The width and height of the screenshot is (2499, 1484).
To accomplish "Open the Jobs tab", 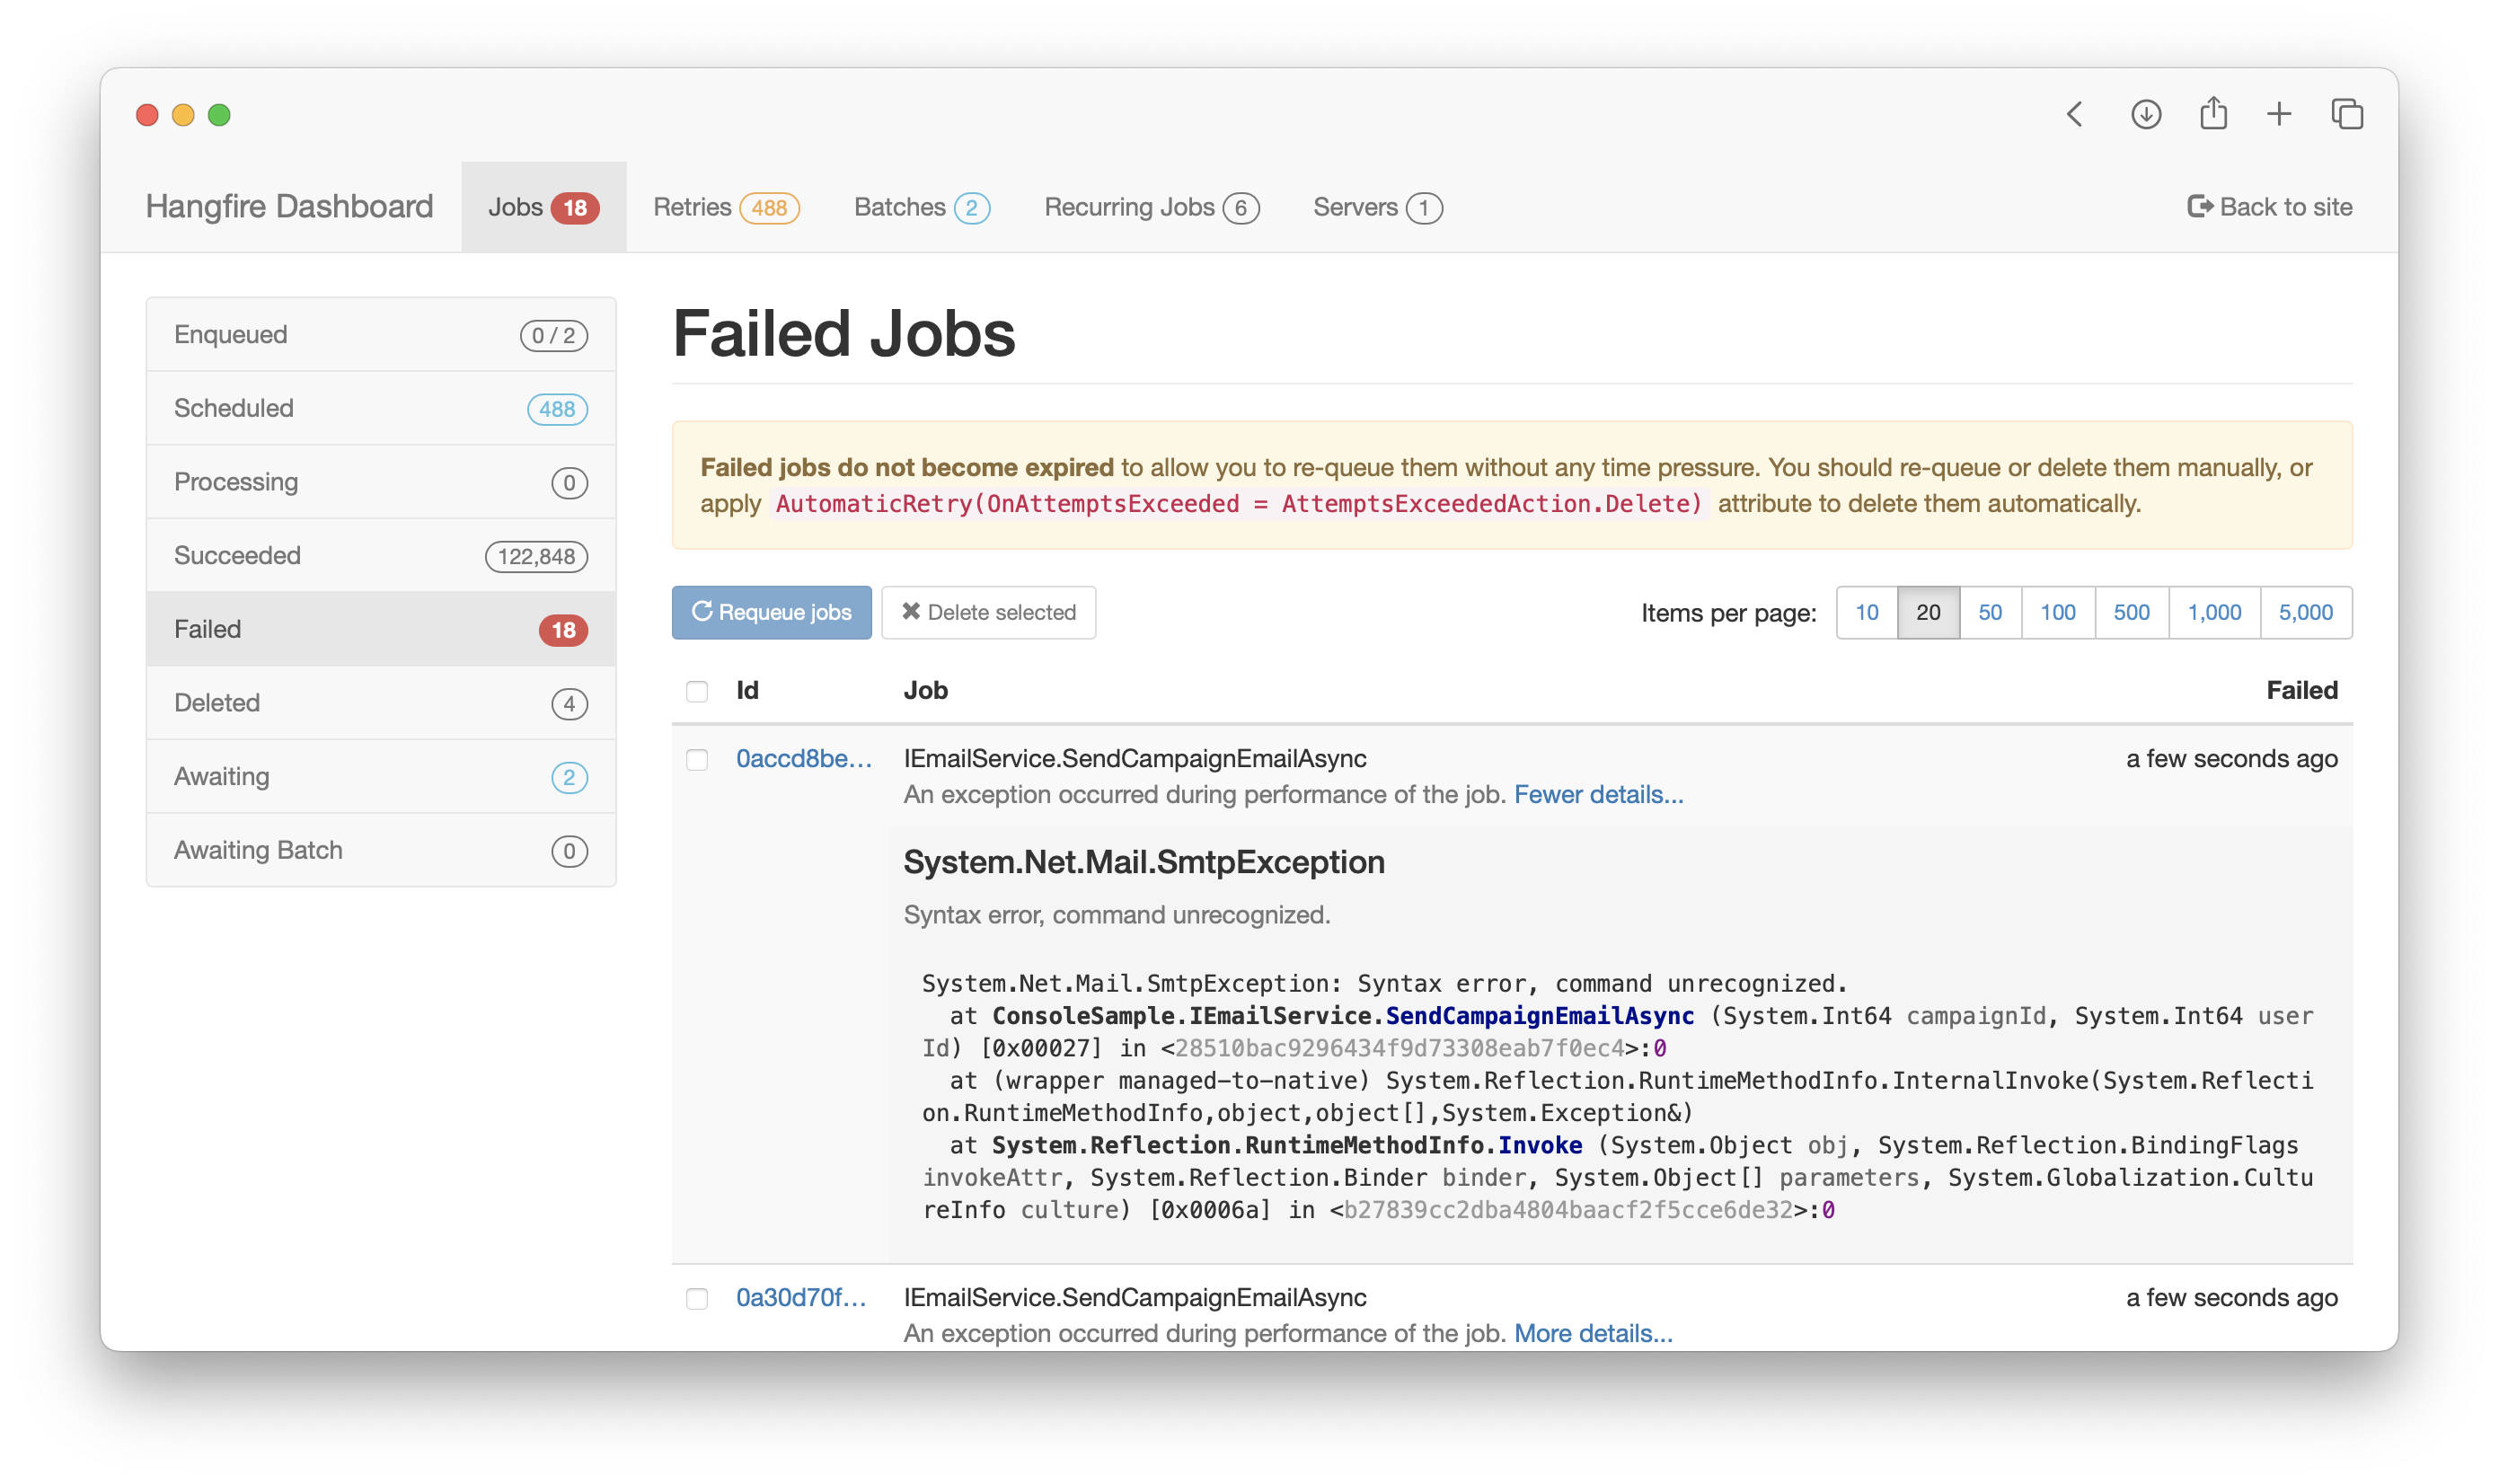I will coord(543,207).
